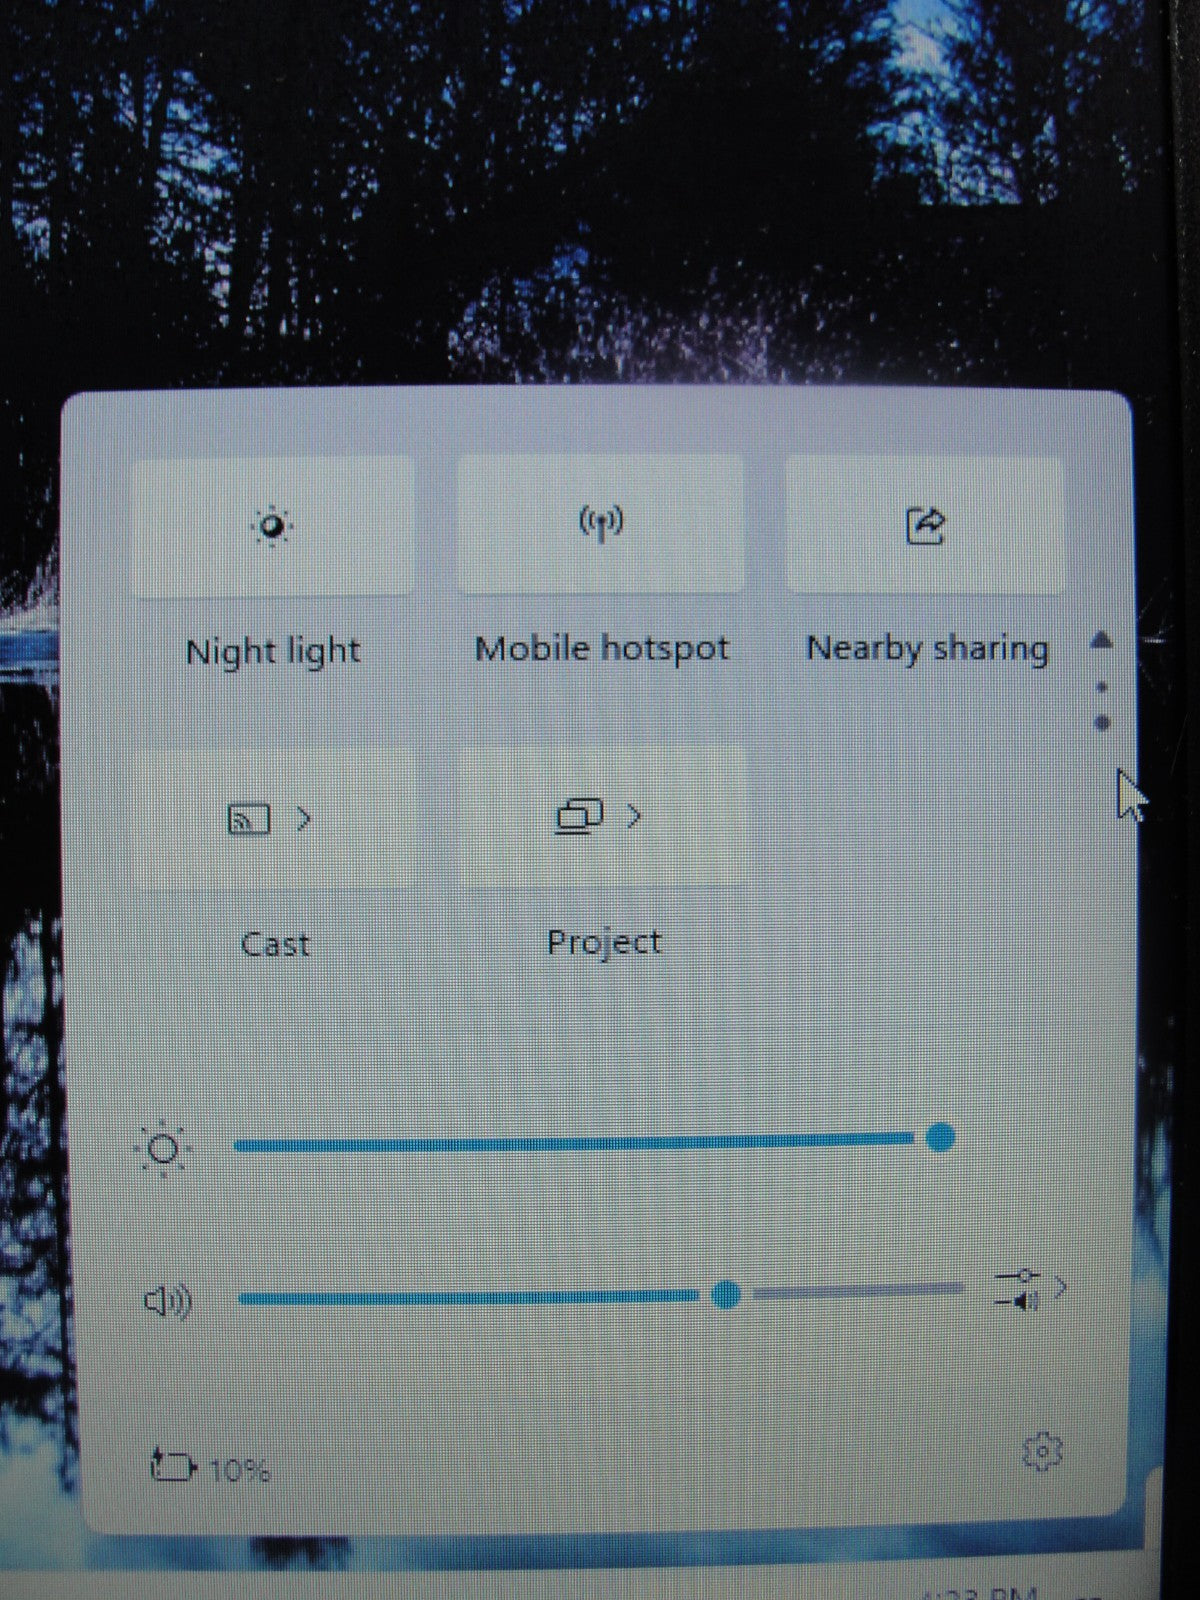The width and height of the screenshot is (1200, 1600).
Task: Click the Mobile hotspot label text
Action: coord(601,649)
